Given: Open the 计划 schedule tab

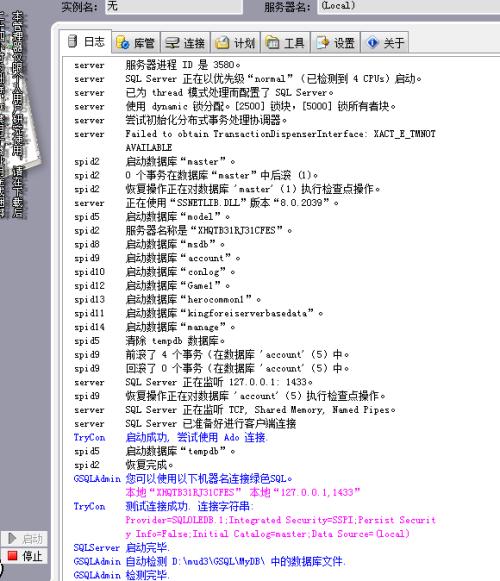Looking at the screenshot, I should [x=235, y=43].
